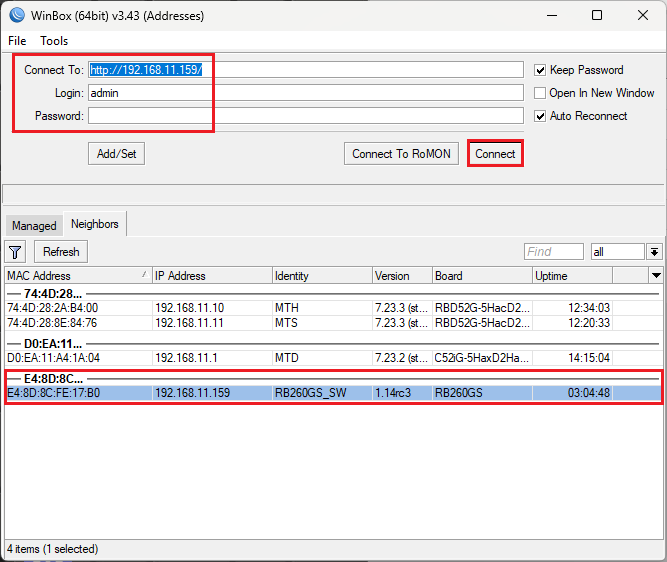Image resolution: width=667 pixels, height=562 pixels.
Task: Click version 7.23.2 cell
Action: coord(401,358)
